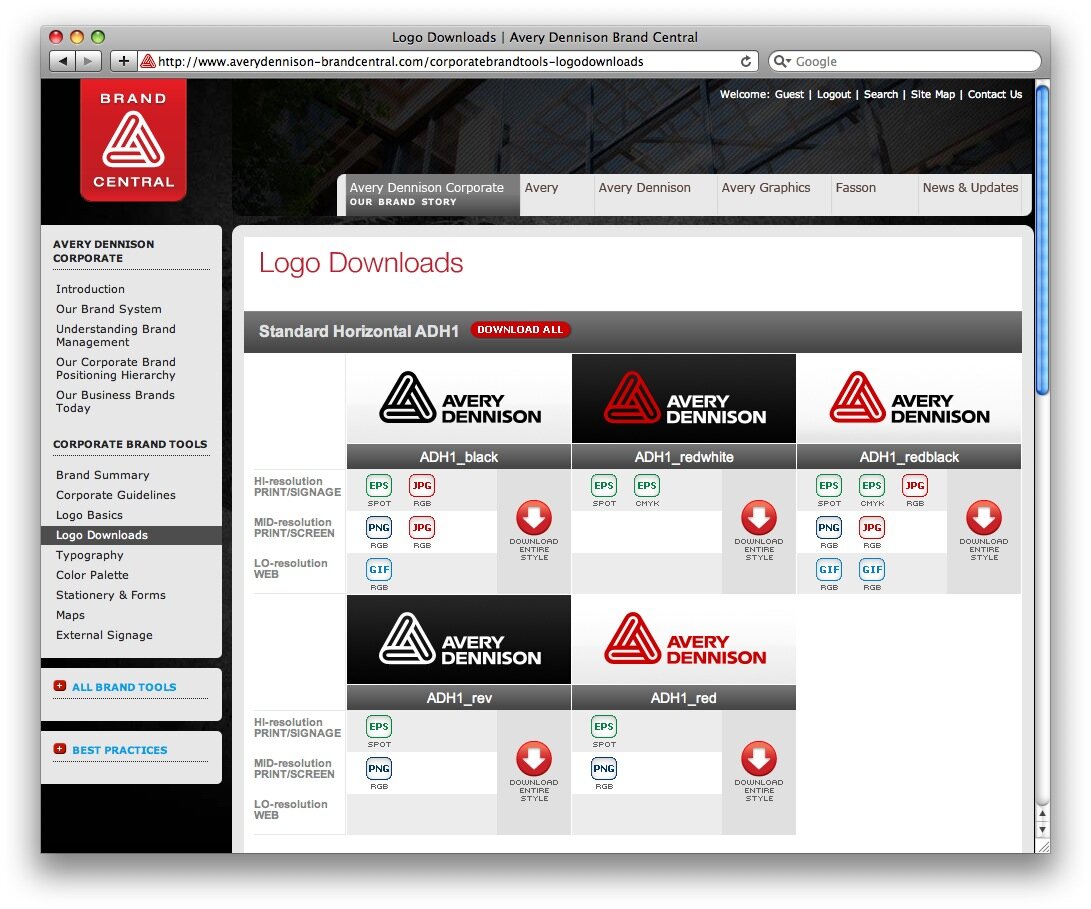Open Stationery & Forms page
1091x909 pixels.
pos(111,595)
